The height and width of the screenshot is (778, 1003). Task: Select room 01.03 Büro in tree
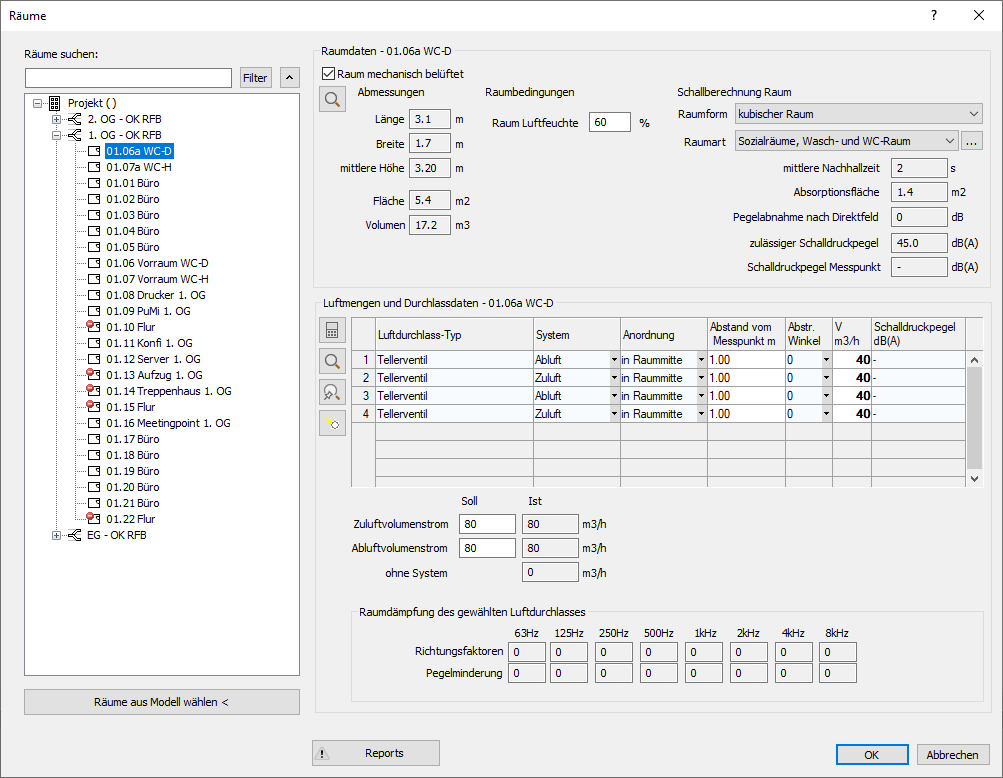(x=132, y=215)
